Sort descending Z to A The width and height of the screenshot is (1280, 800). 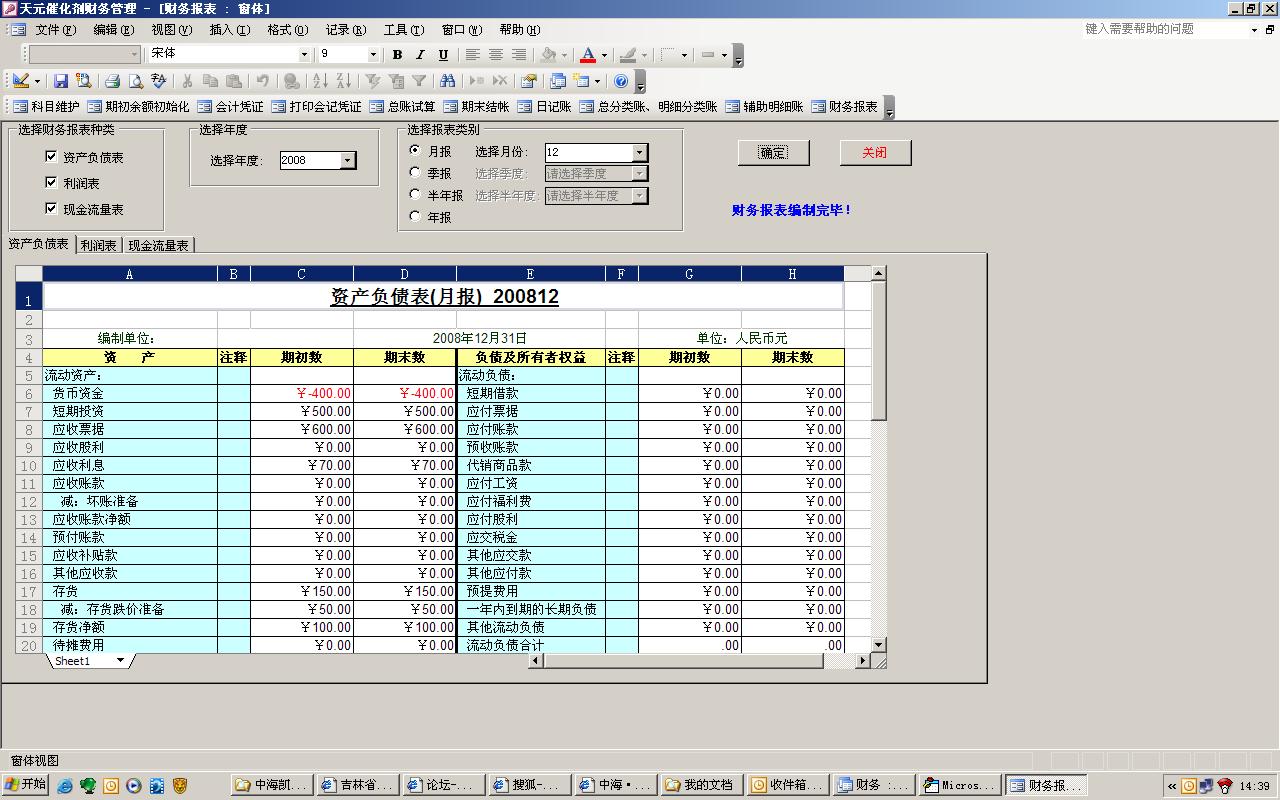coord(343,81)
